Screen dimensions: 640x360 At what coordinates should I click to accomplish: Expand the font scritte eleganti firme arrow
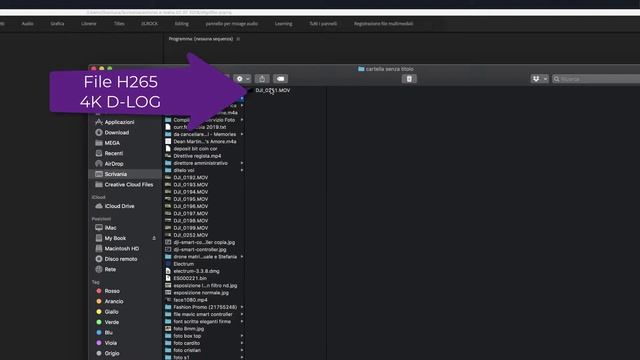(242, 322)
